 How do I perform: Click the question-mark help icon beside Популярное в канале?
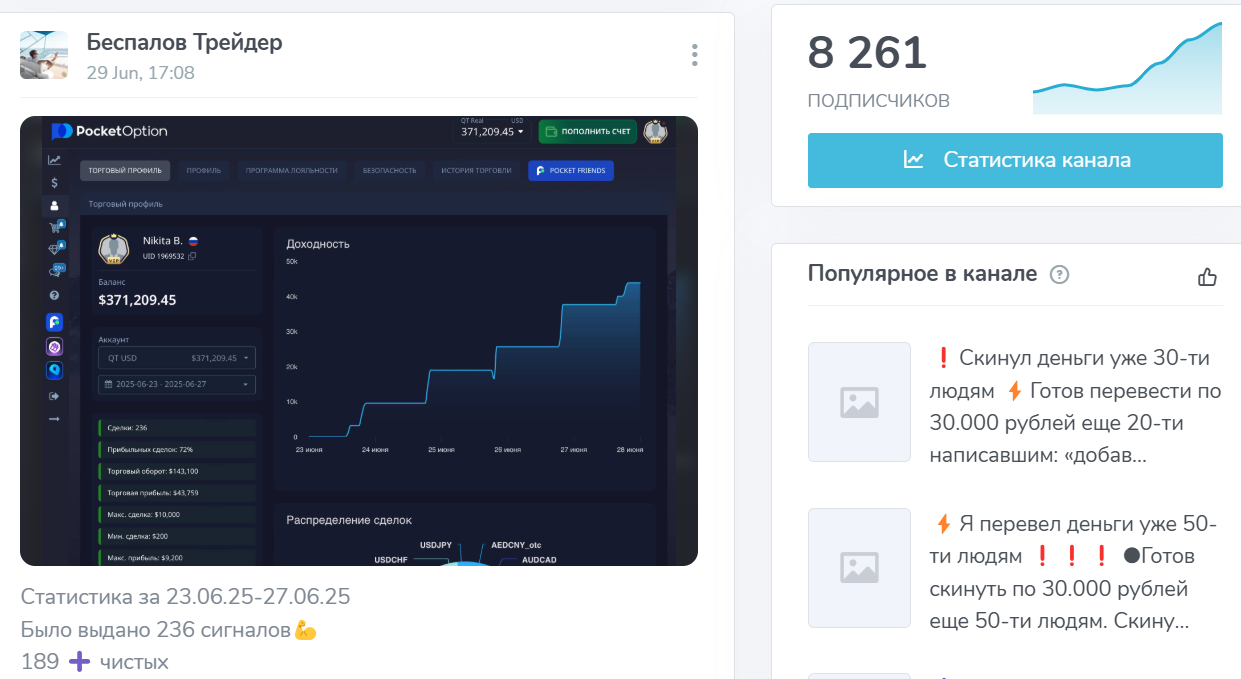click(x=1060, y=275)
